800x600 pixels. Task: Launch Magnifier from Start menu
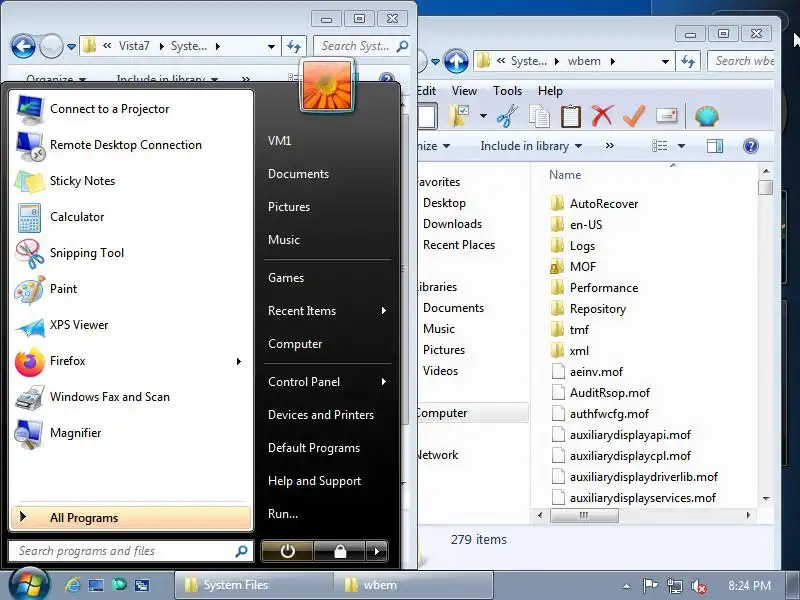131,433
